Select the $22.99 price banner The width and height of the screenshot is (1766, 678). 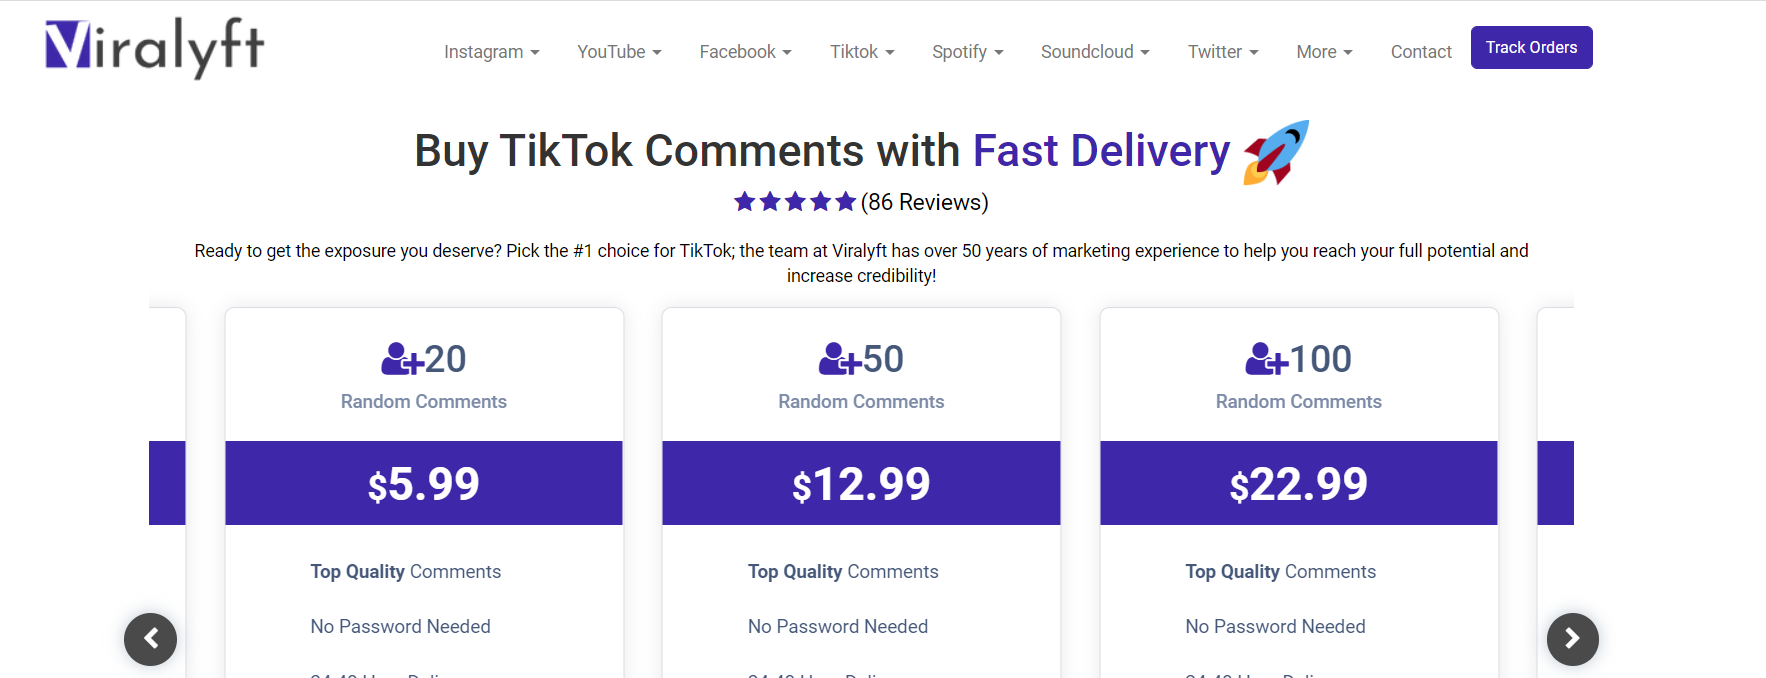[1299, 483]
